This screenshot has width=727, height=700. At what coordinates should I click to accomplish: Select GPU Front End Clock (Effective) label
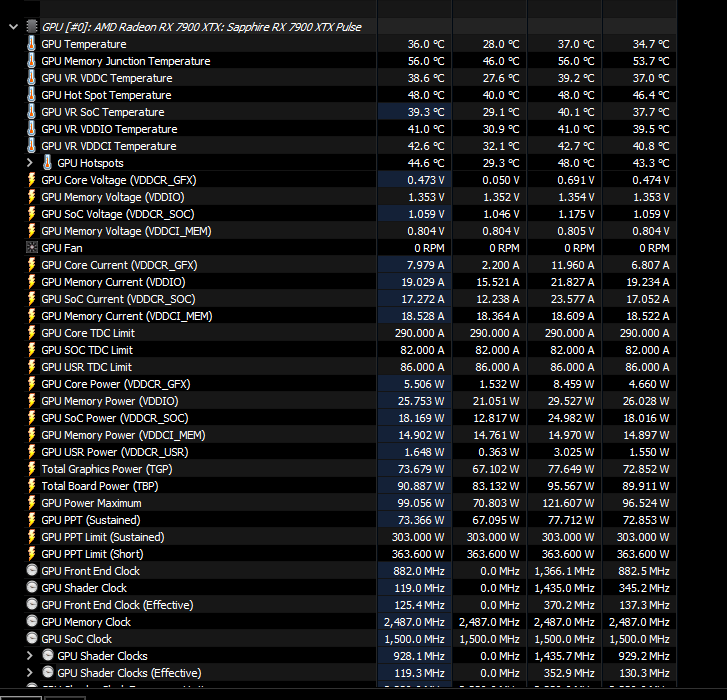point(117,605)
